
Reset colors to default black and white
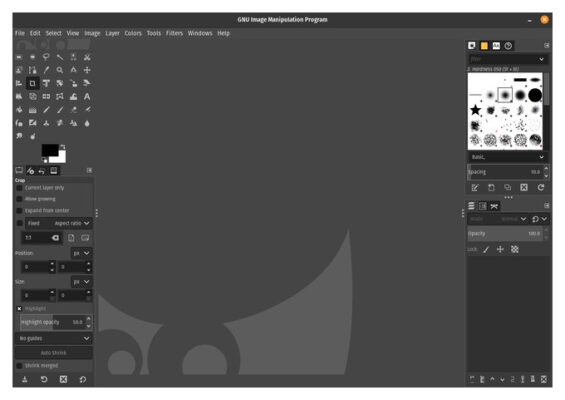click(44, 160)
